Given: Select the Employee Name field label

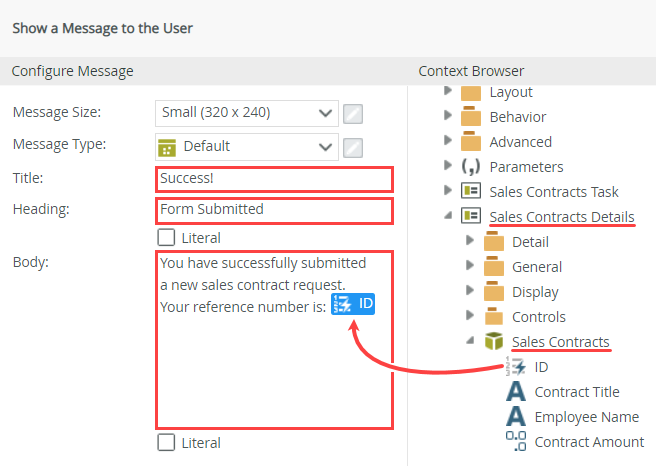Looking at the screenshot, I should (x=587, y=417).
